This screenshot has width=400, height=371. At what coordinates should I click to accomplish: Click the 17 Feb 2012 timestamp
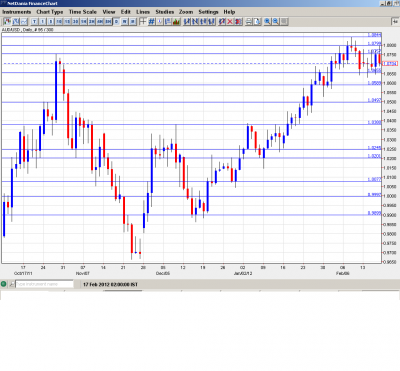(110, 284)
